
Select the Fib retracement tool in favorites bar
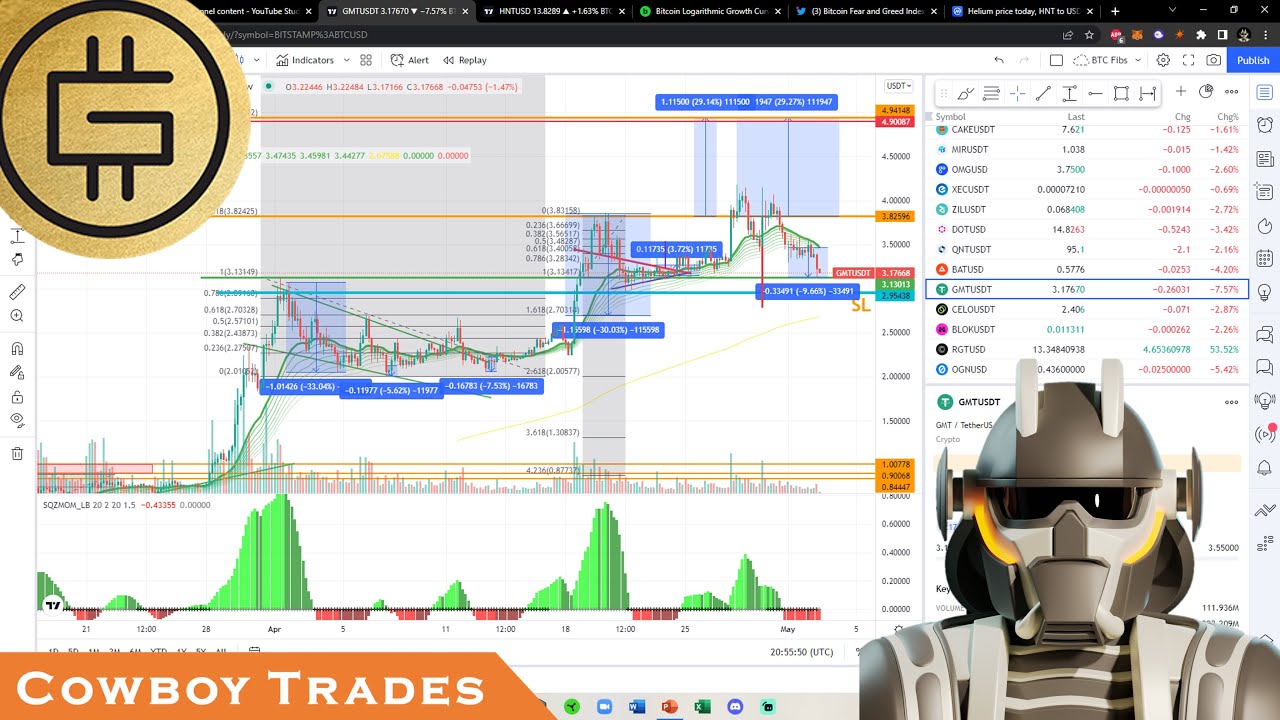991,93
